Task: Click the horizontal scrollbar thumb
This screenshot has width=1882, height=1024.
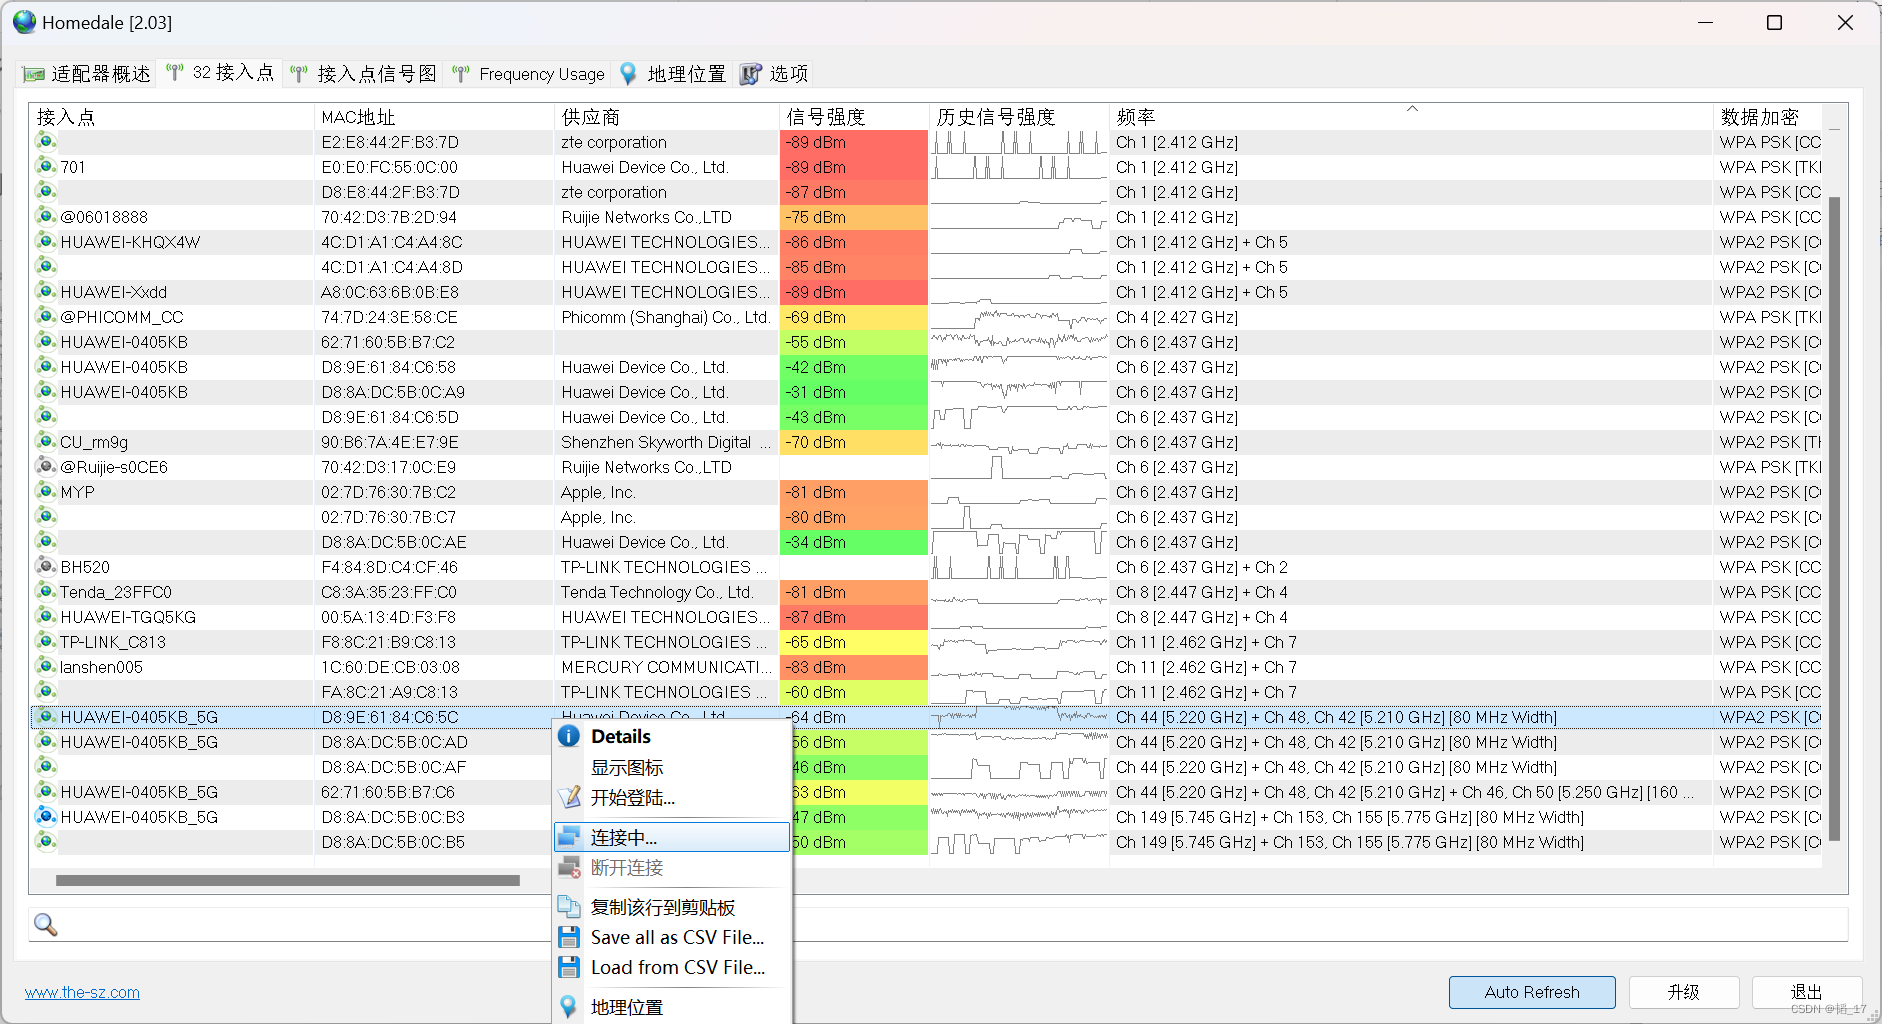Action: 288,881
